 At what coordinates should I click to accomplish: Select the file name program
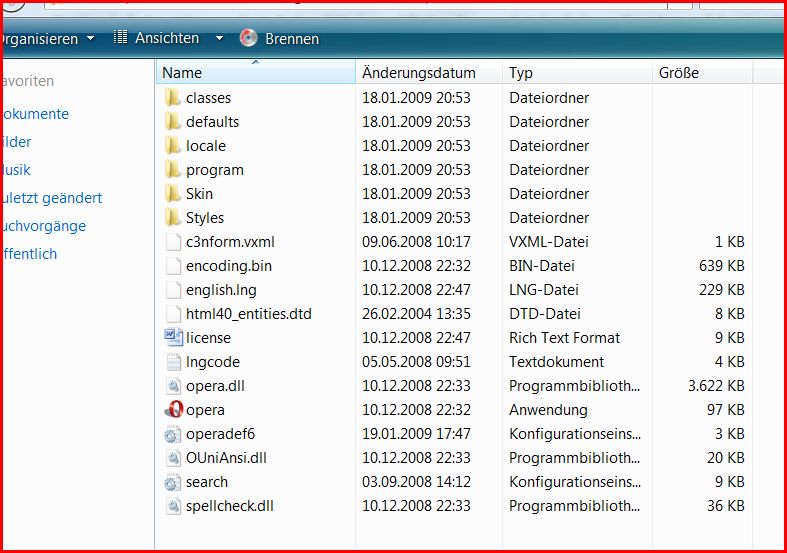[x=215, y=170]
